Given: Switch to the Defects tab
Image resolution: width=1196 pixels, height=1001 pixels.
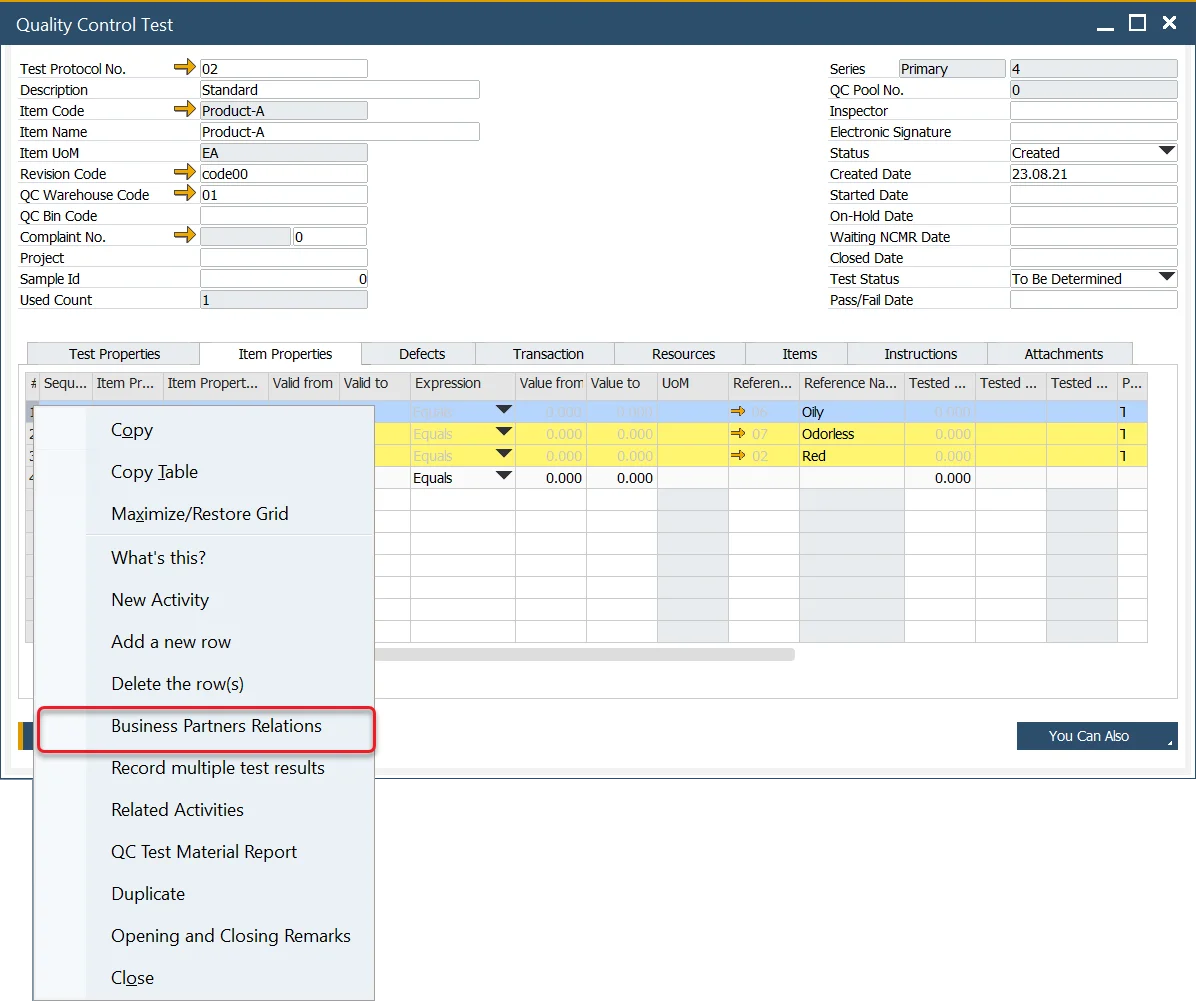Looking at the screenshot, I should 422,354.
